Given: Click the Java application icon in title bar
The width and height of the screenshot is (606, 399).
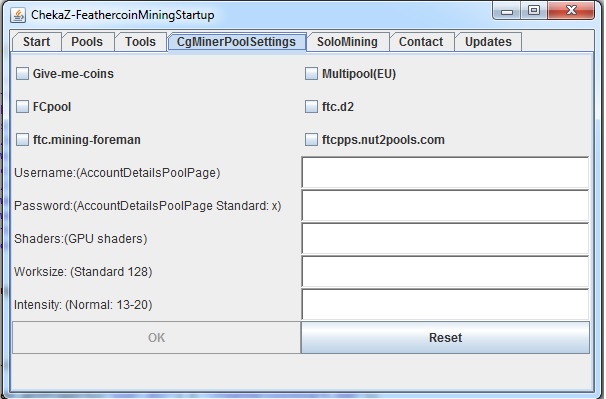Looking at the screenshot, I should (18, 15).
